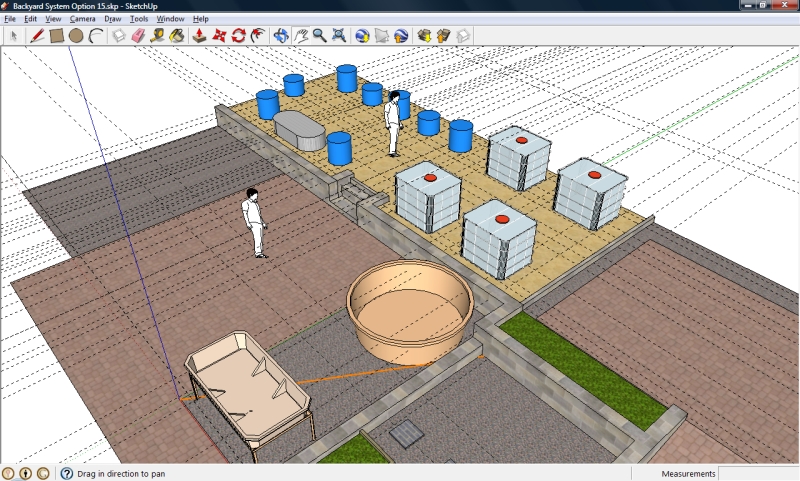The width and height of the screenshot is (800, 481).
Task: Select the Rectangle drawing tool
Action: point(57,35)
